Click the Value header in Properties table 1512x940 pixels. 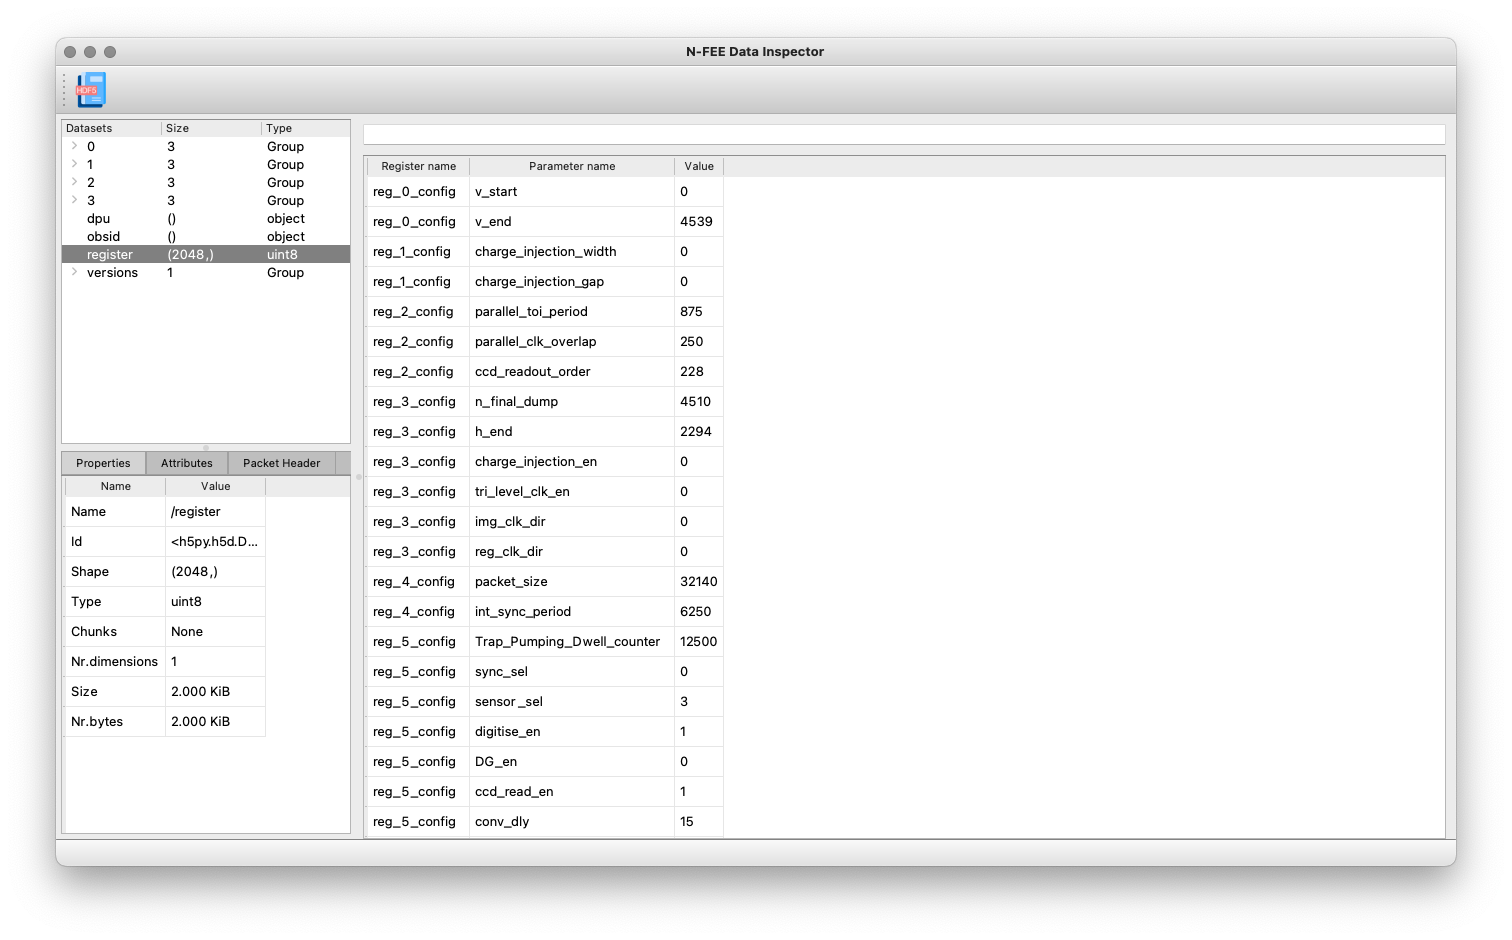[x=215, y=486]
